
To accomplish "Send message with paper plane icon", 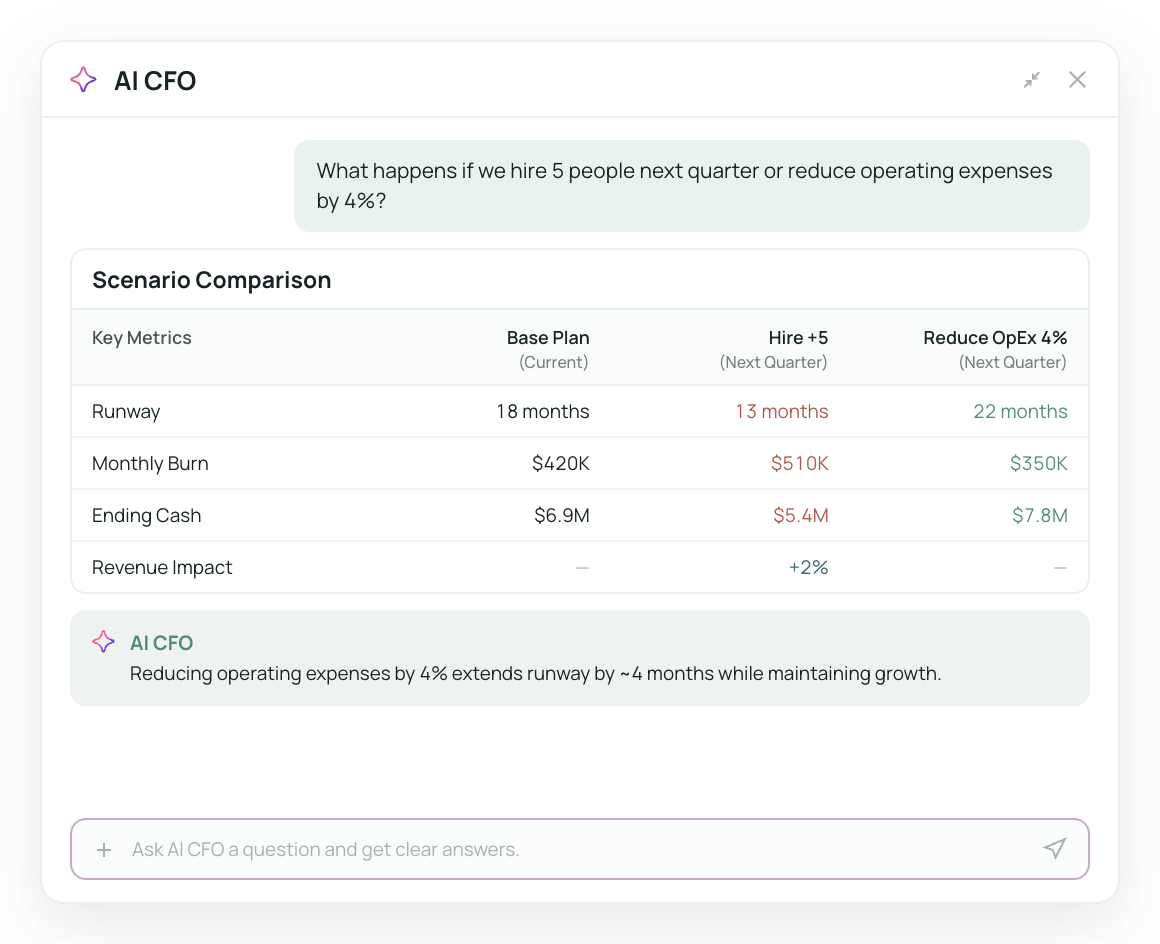I will click(x=1055, y=849).
